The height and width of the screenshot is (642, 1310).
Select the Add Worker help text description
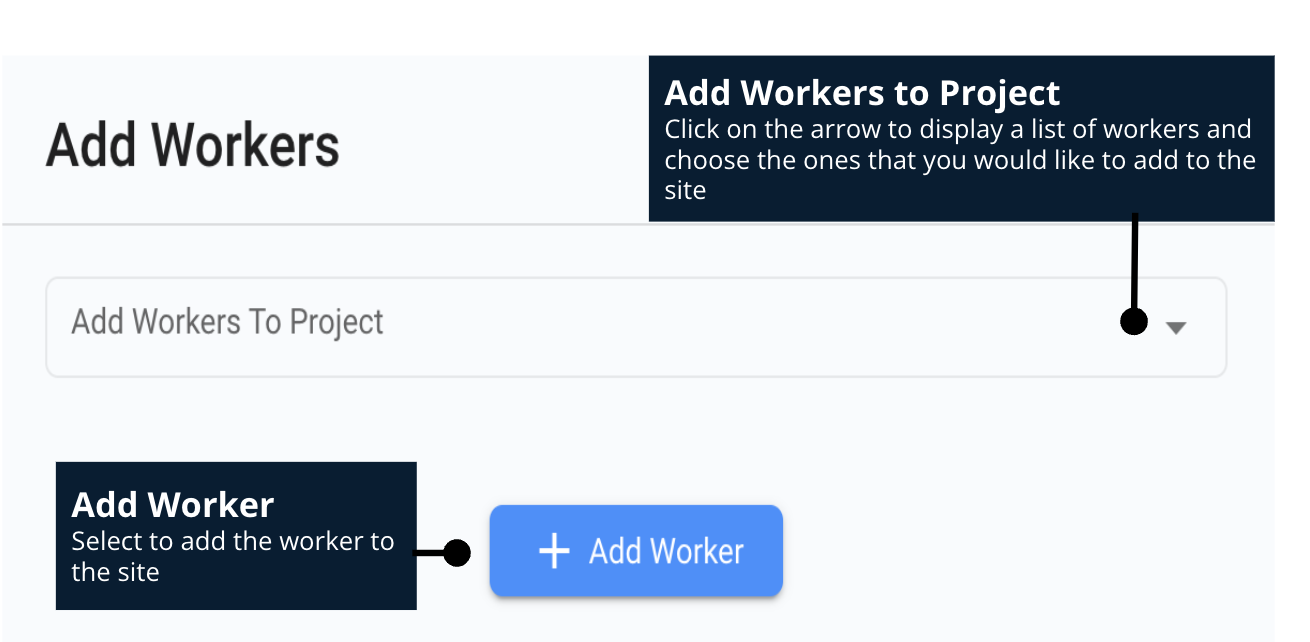pos(232,556)
